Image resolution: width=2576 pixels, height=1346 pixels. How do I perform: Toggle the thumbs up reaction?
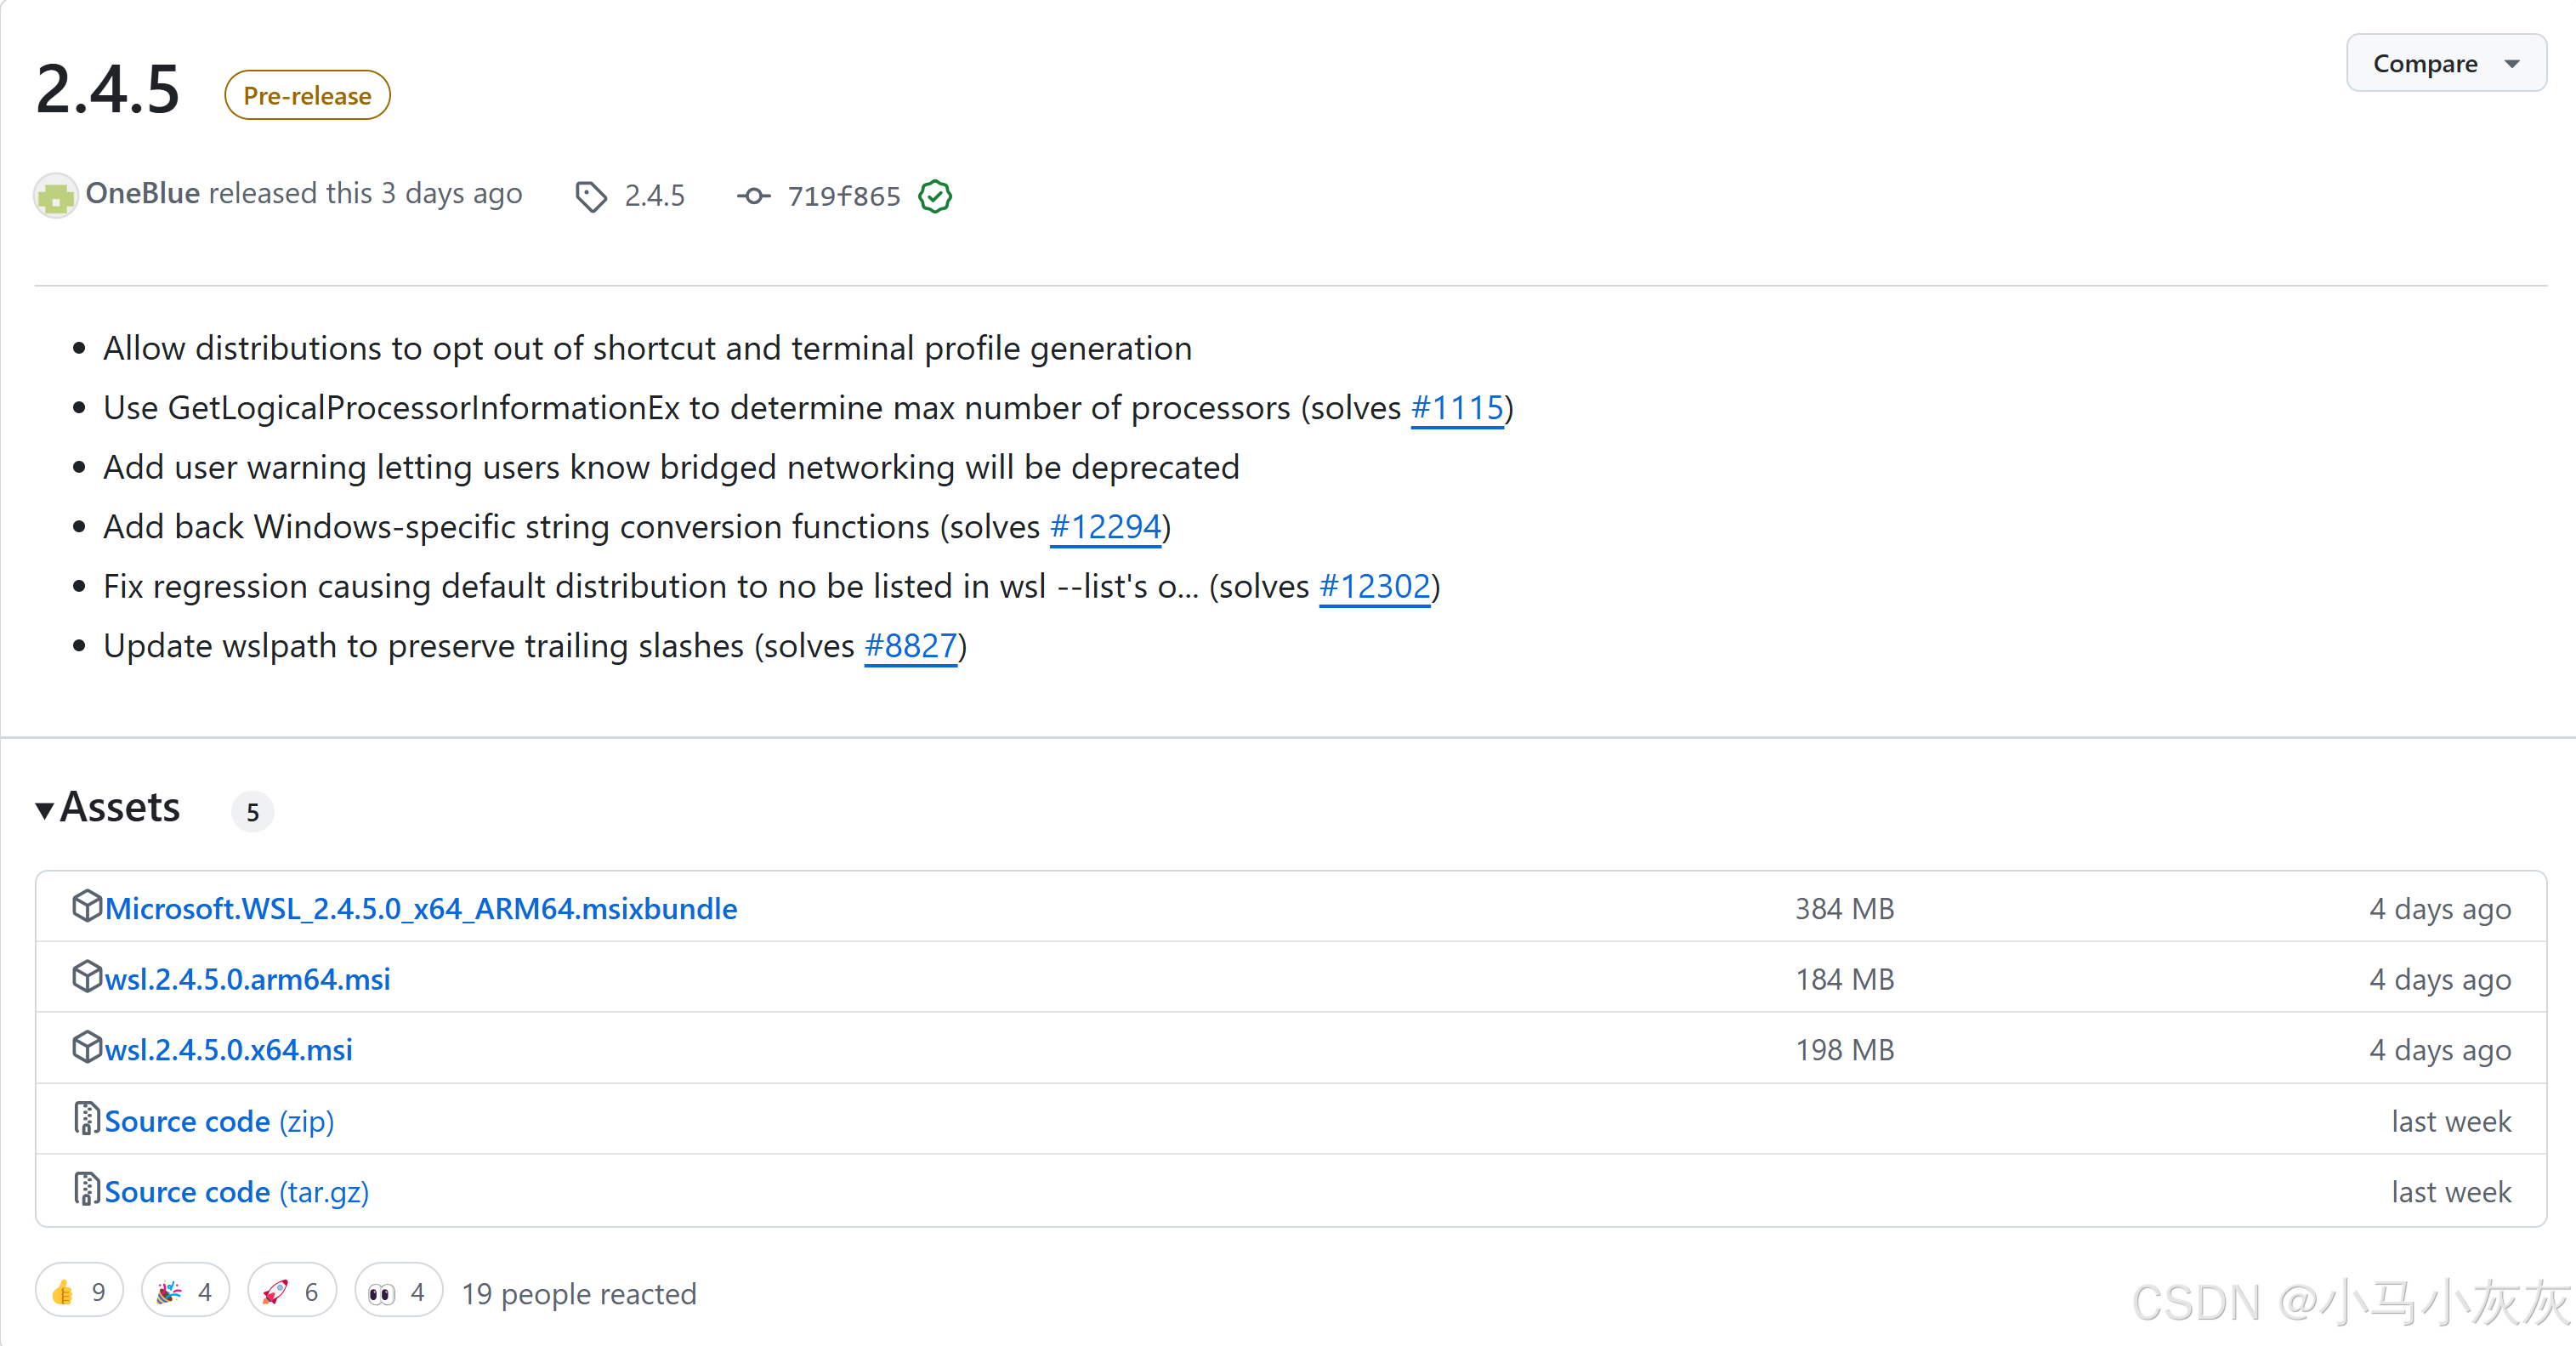click(x=79, y=1292)
